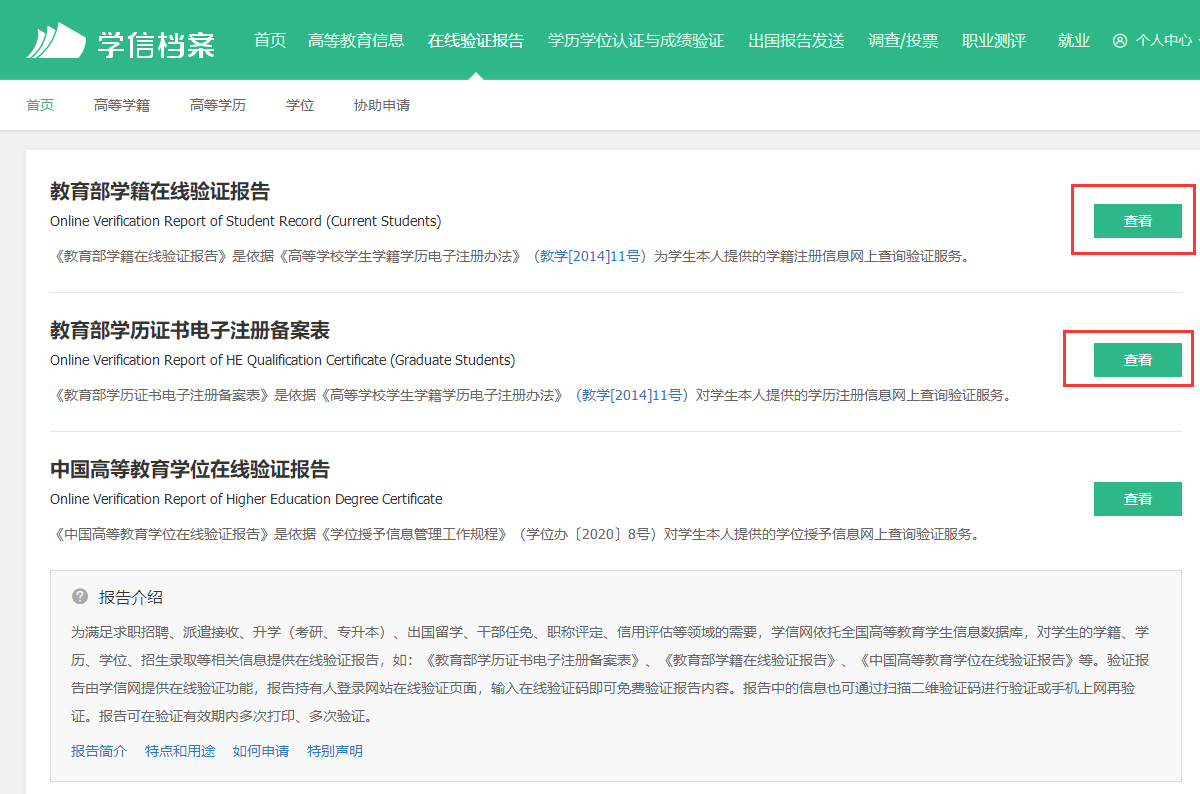Click the text 'Online Verification Report of HE Qualification Certificate'
The image size is (1200, 794).
(x=218, y=360)
